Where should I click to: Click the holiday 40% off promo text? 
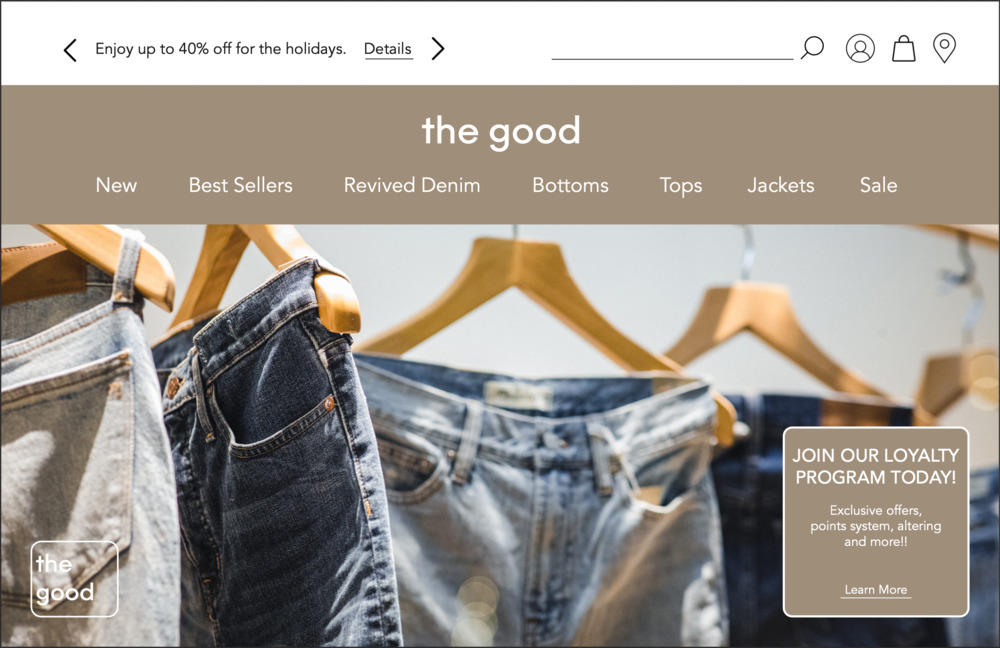(x=220, y=49)
